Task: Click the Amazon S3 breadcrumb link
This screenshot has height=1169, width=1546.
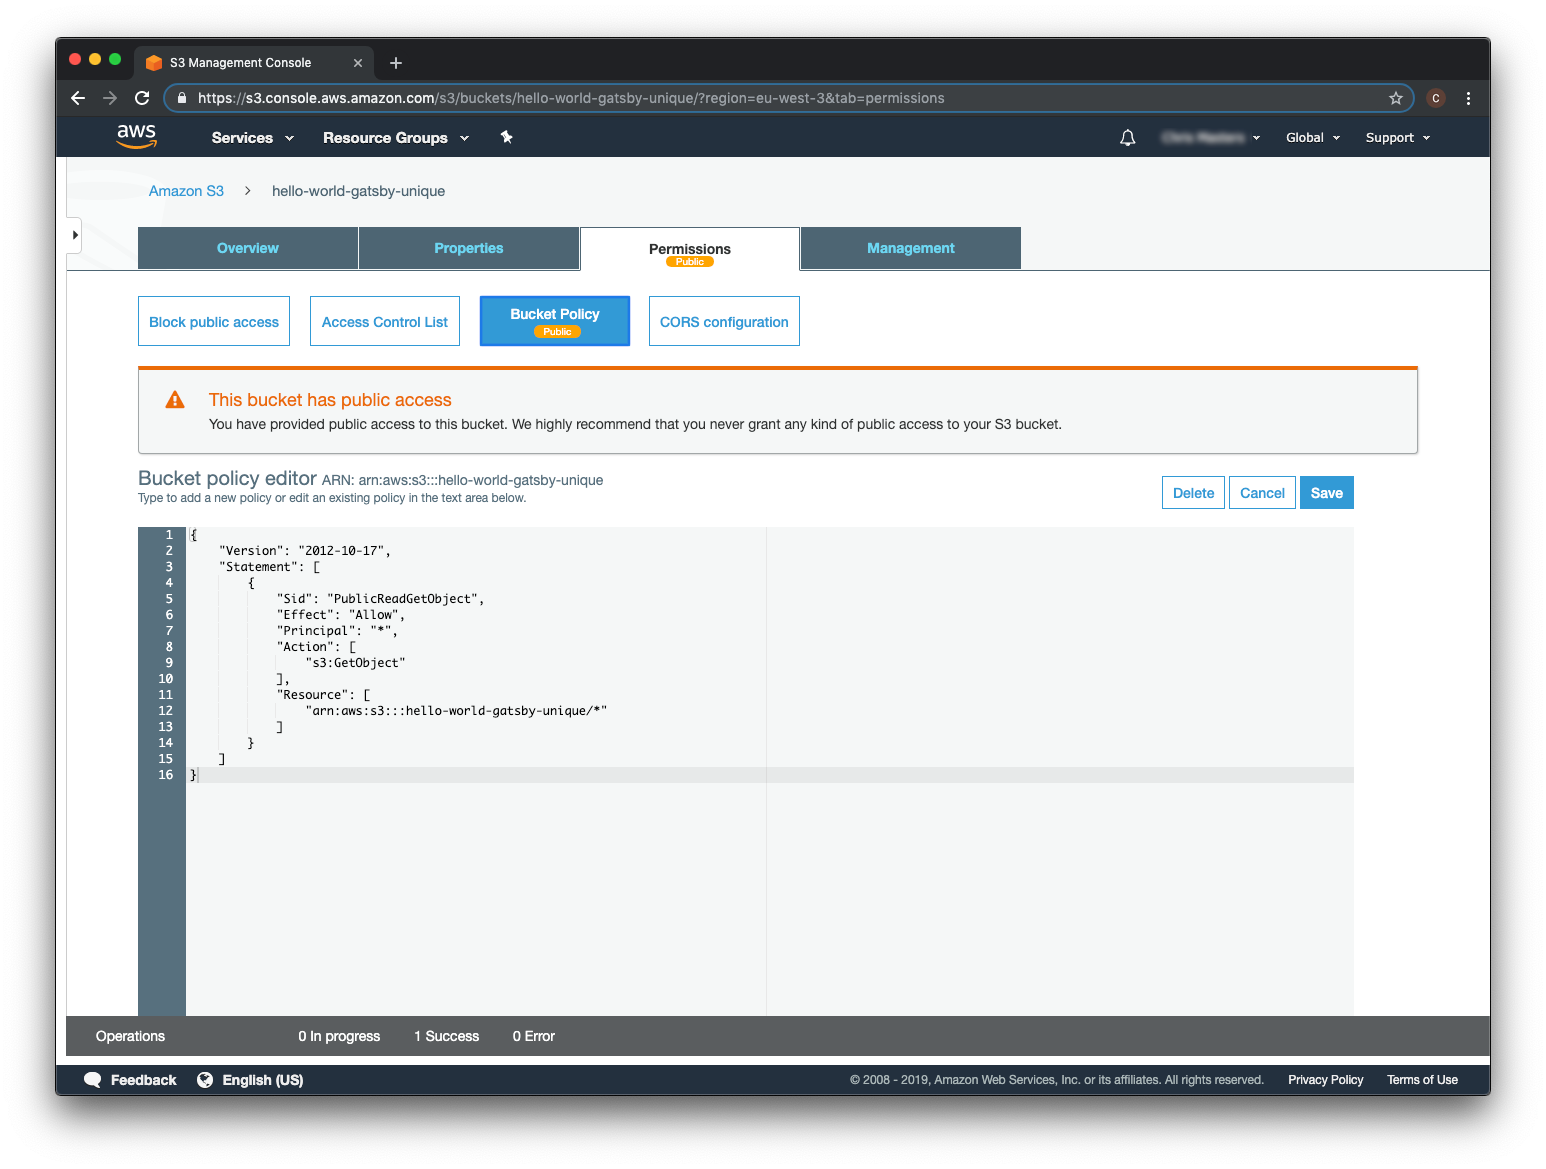Action: [186, 191]
